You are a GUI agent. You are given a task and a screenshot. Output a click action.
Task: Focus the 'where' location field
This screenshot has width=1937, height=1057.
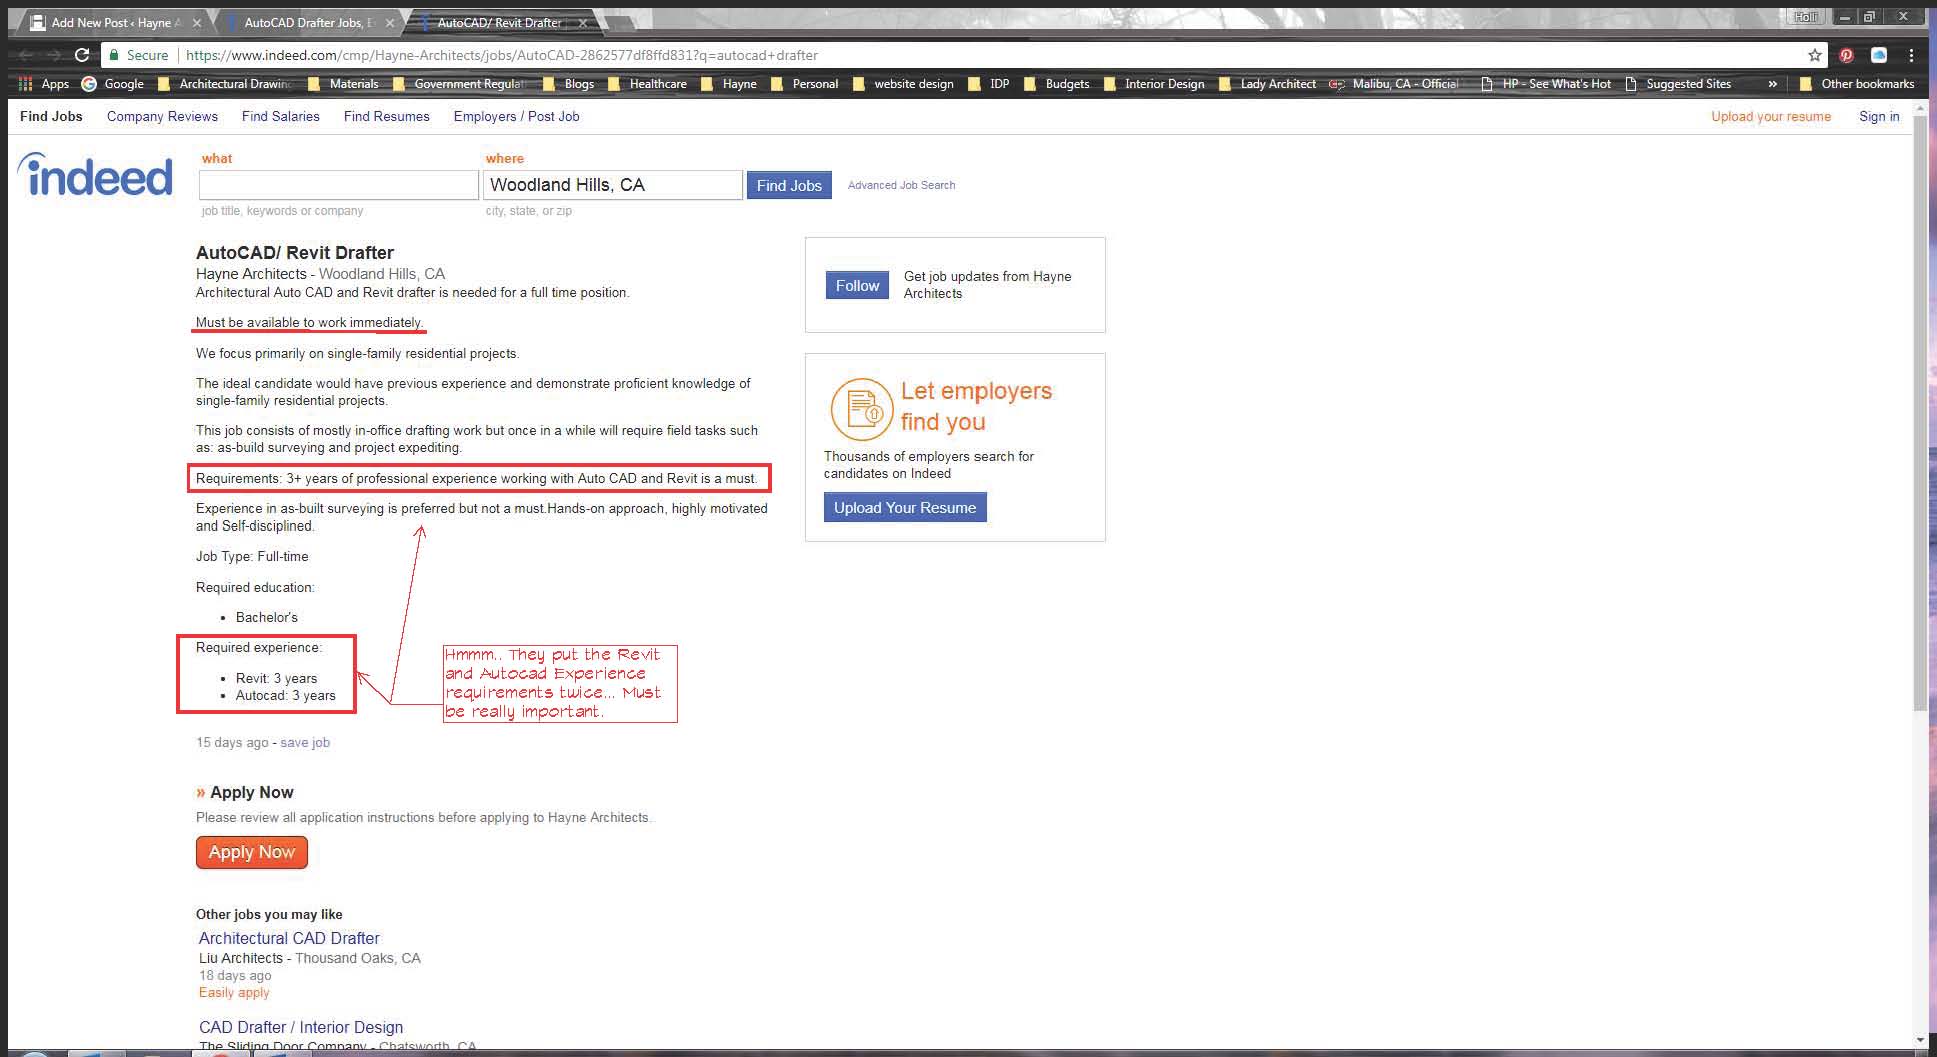pos(613,185)
